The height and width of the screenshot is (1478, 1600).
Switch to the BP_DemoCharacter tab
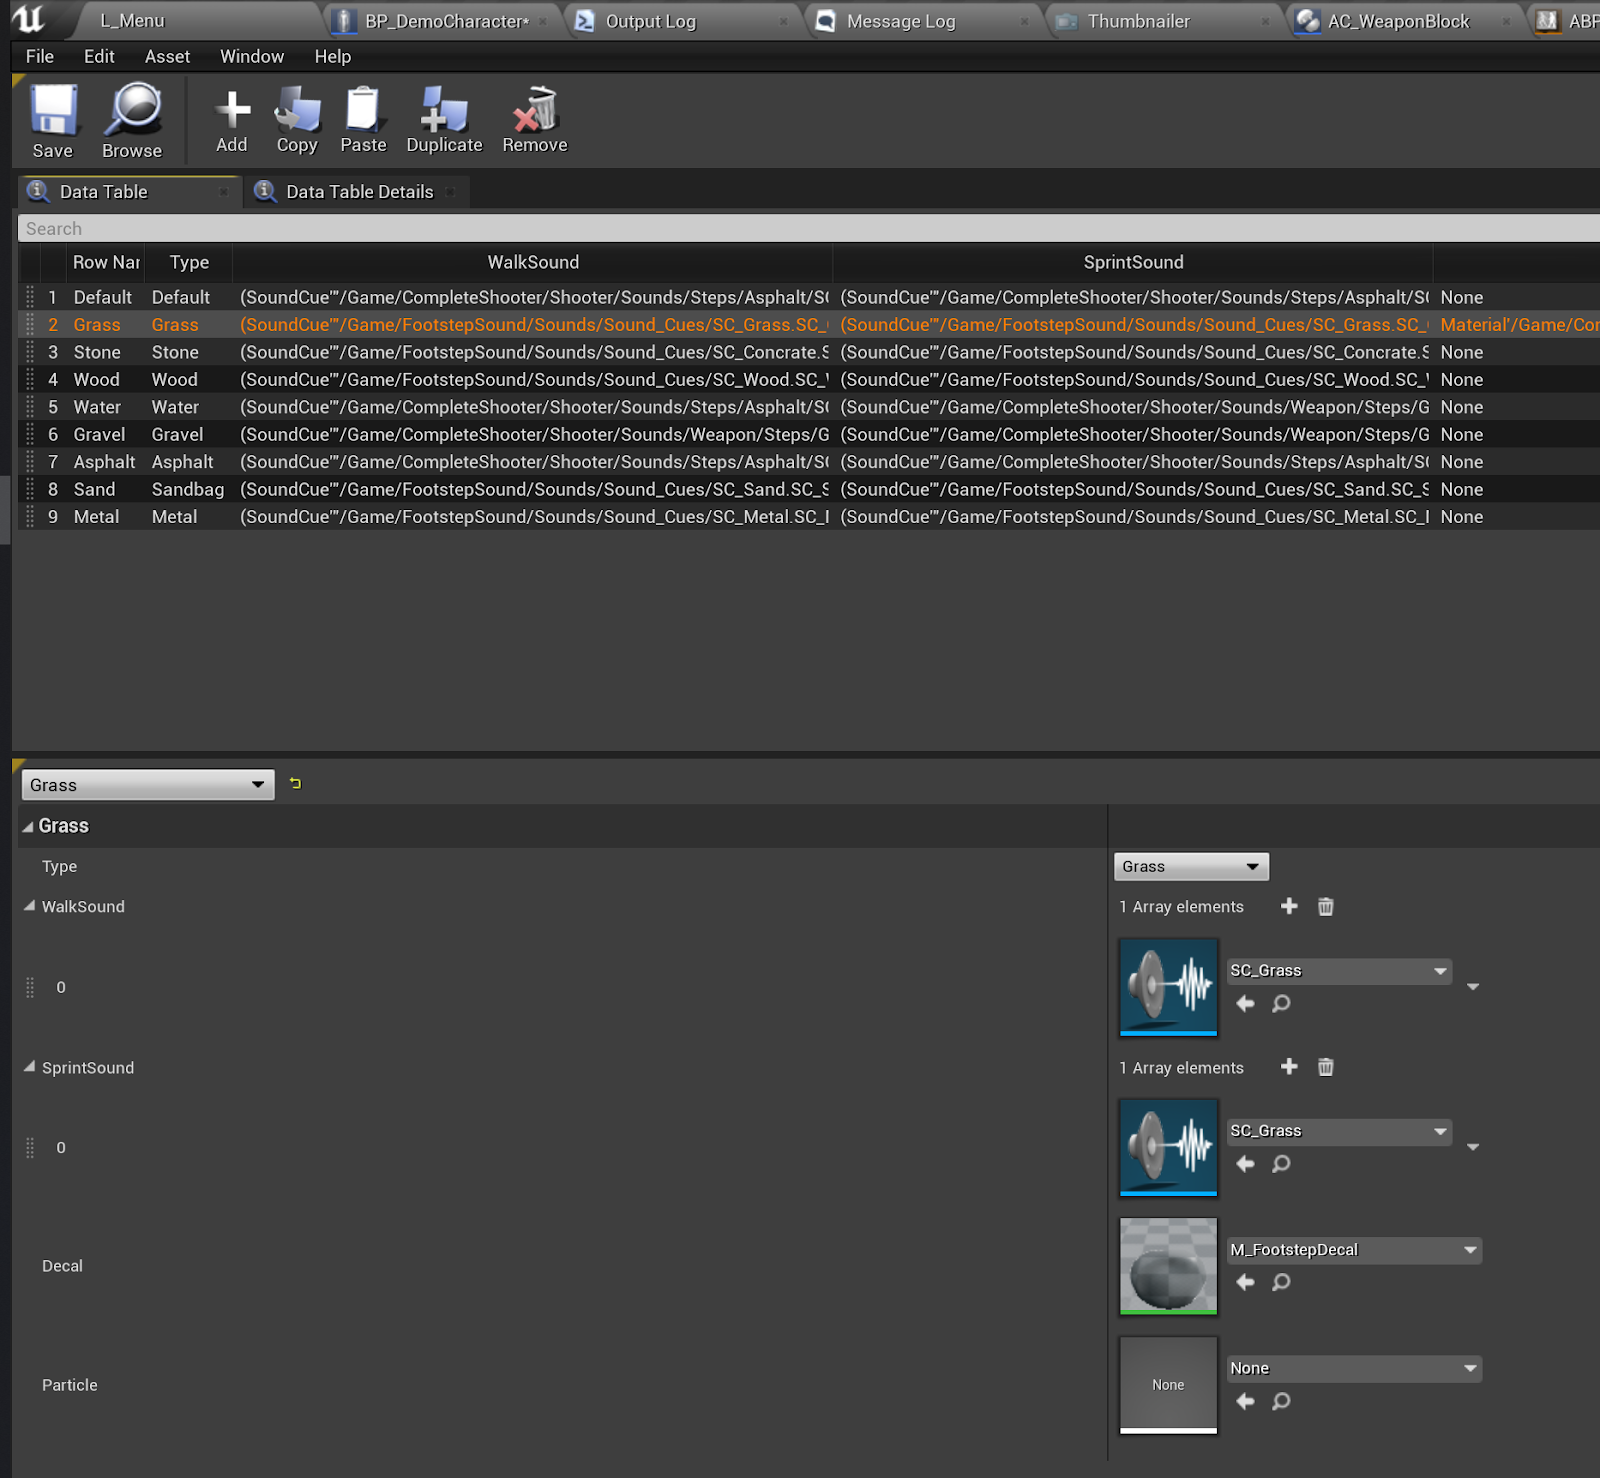pyautogui.click(x=444, y=21)
